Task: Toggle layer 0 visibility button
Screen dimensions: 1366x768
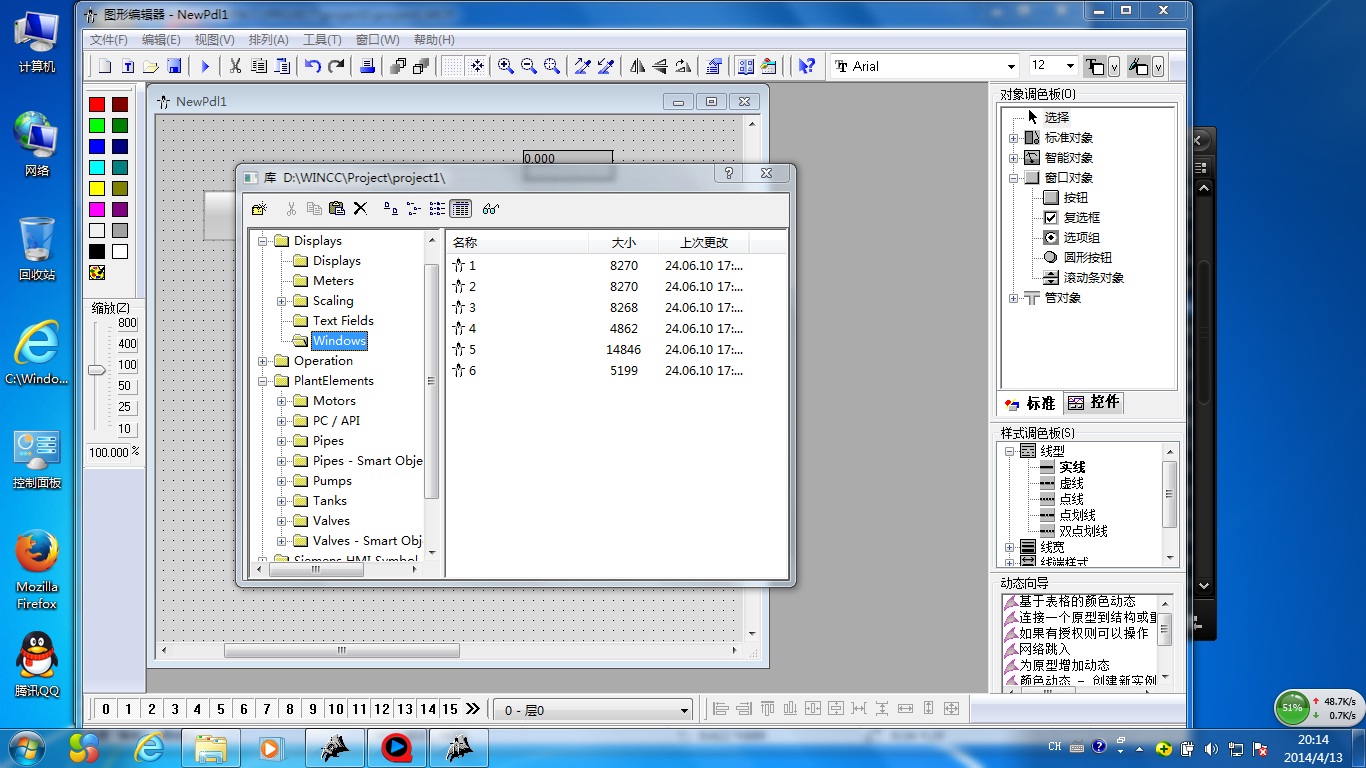Action: [x=106, y=709]
